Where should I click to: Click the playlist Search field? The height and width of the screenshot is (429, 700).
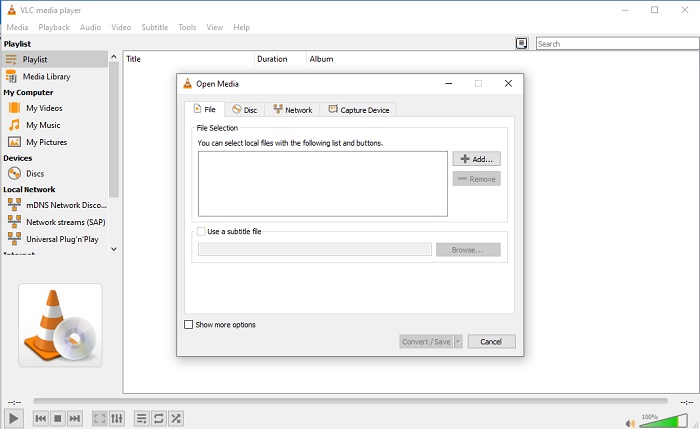617,44
